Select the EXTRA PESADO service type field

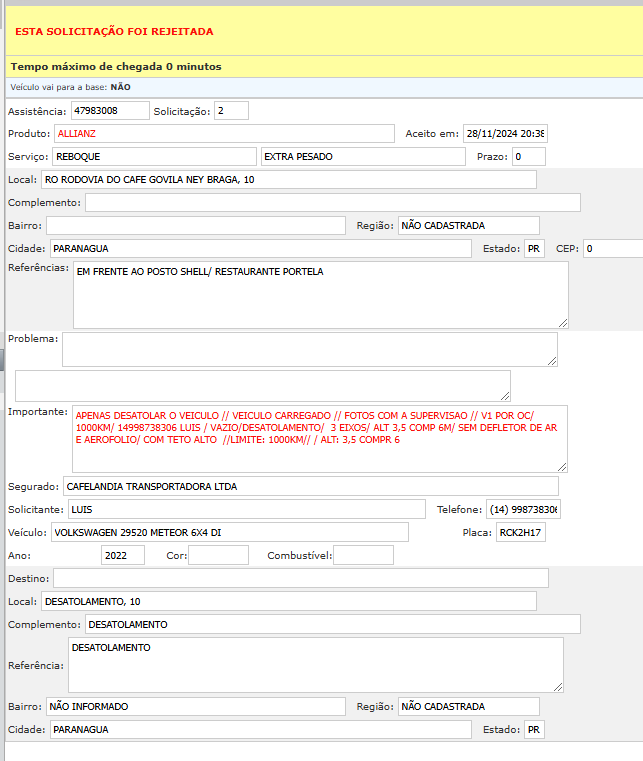pos(362,157)
